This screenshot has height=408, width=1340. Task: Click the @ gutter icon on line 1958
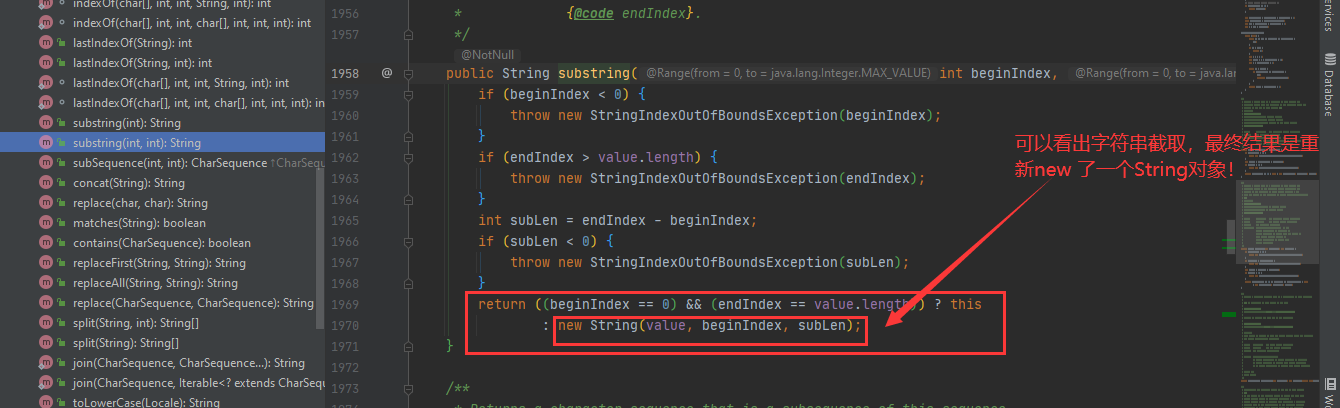[387, 73]
